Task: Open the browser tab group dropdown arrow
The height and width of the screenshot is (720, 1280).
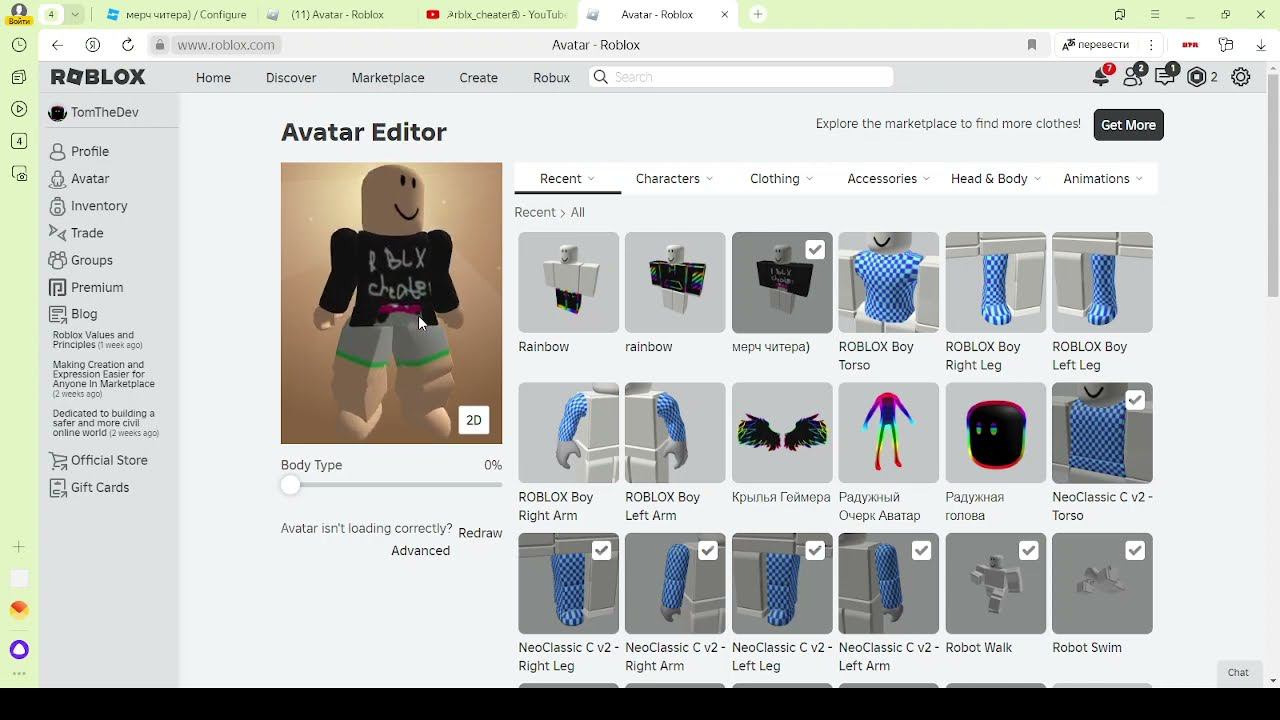Action: click(x=74, y=14)
